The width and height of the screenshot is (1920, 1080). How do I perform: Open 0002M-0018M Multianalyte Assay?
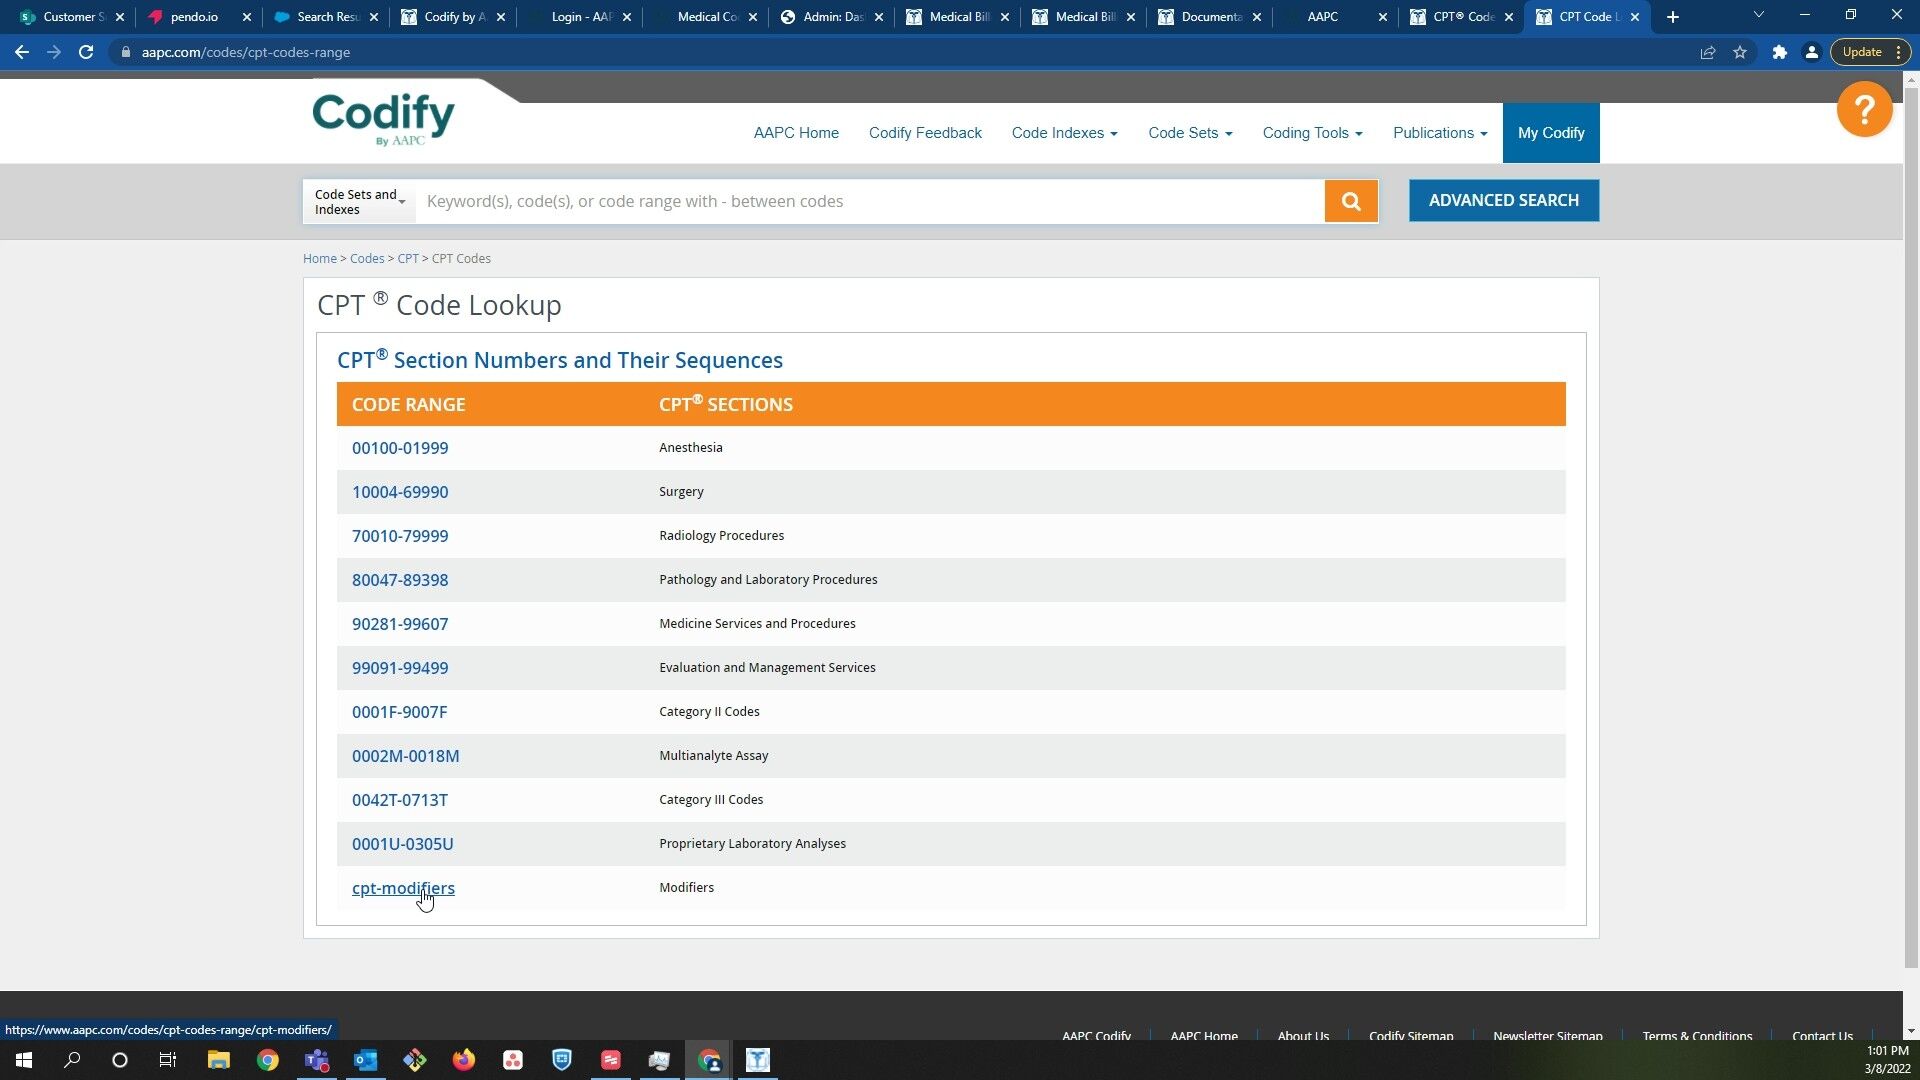[x=405, y=756]
